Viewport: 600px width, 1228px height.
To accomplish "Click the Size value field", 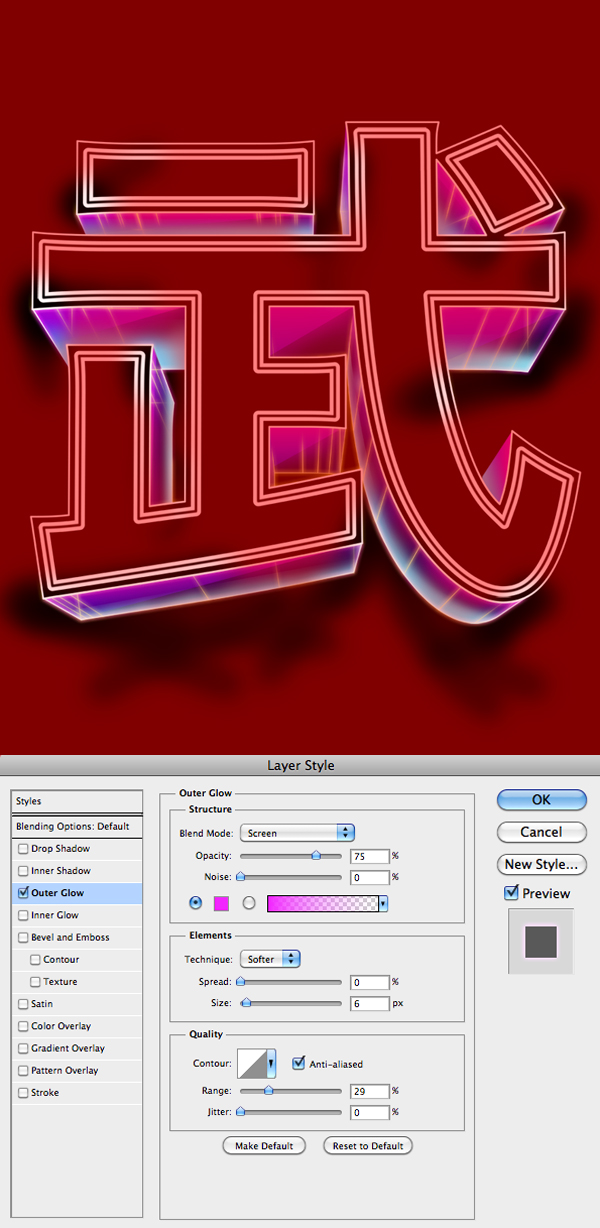I will click(369, 1003).
